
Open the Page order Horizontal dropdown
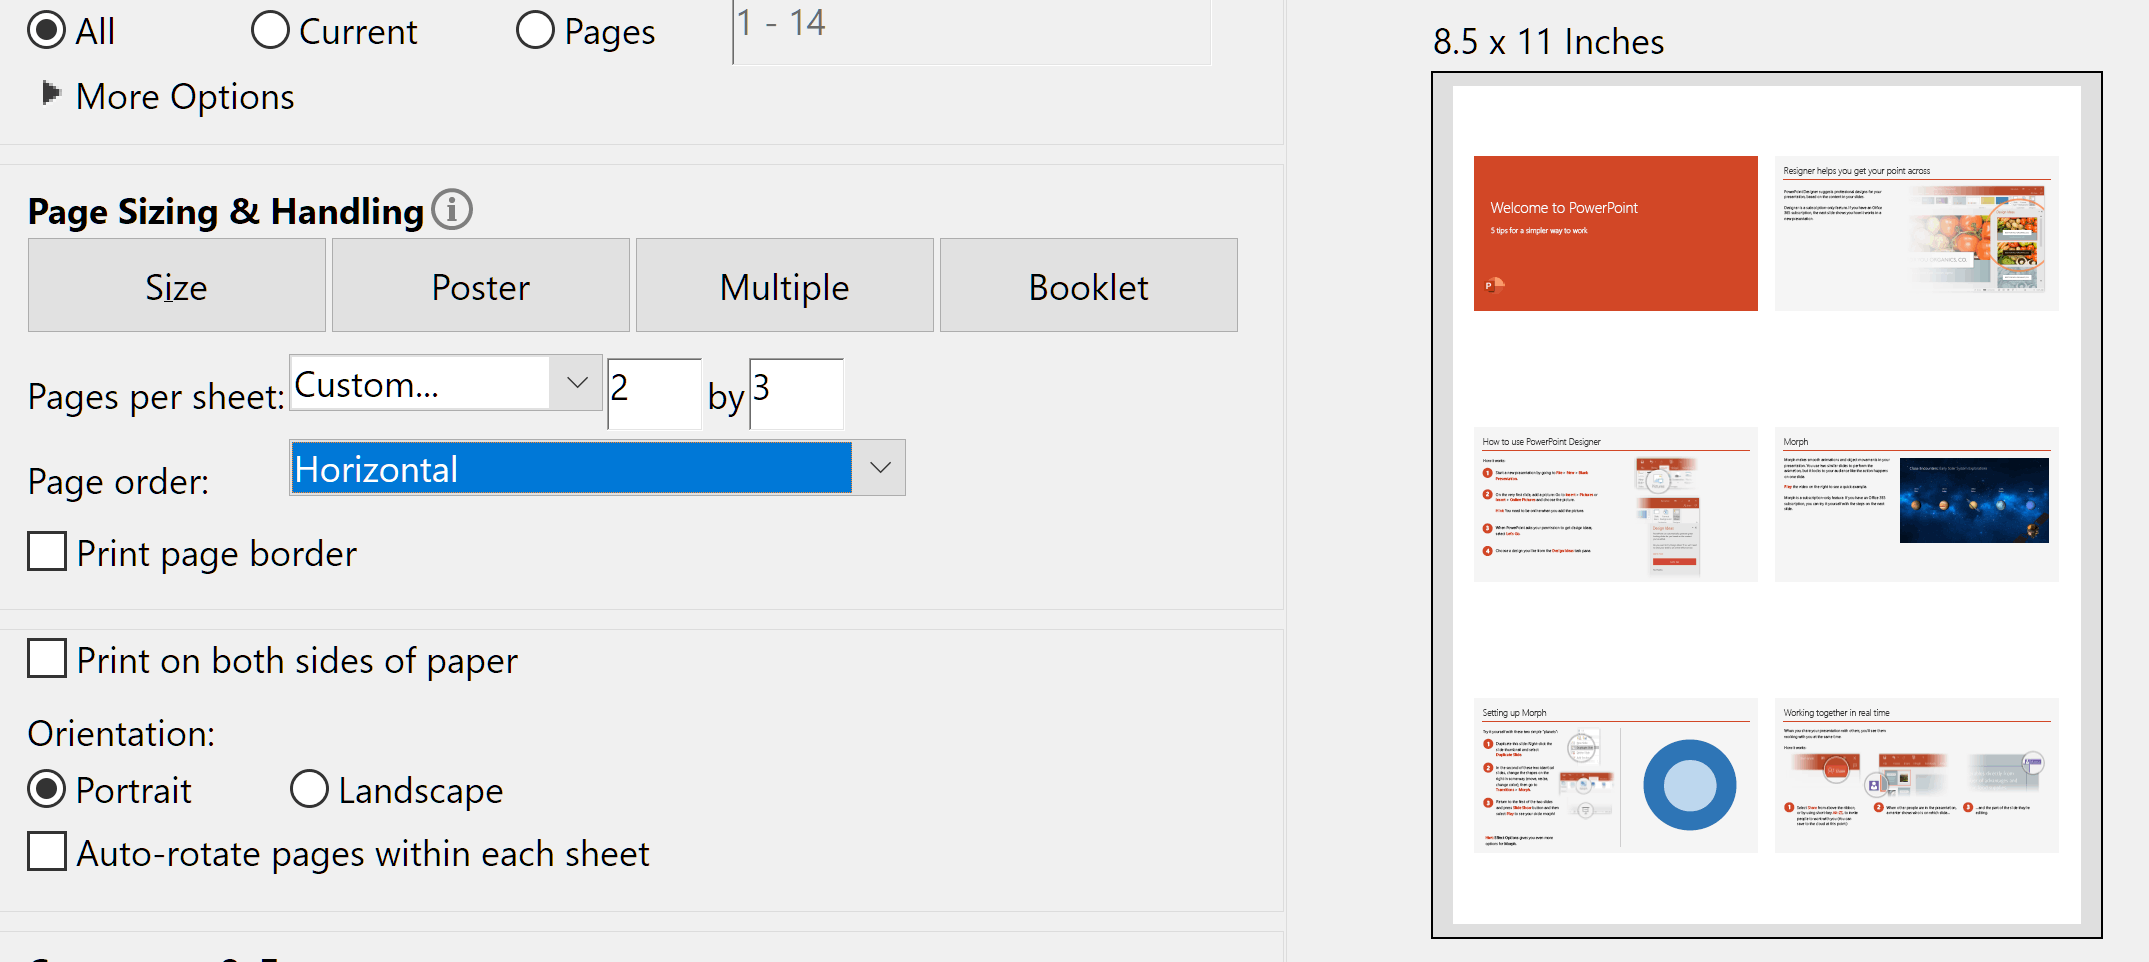(x=597, y=468)
